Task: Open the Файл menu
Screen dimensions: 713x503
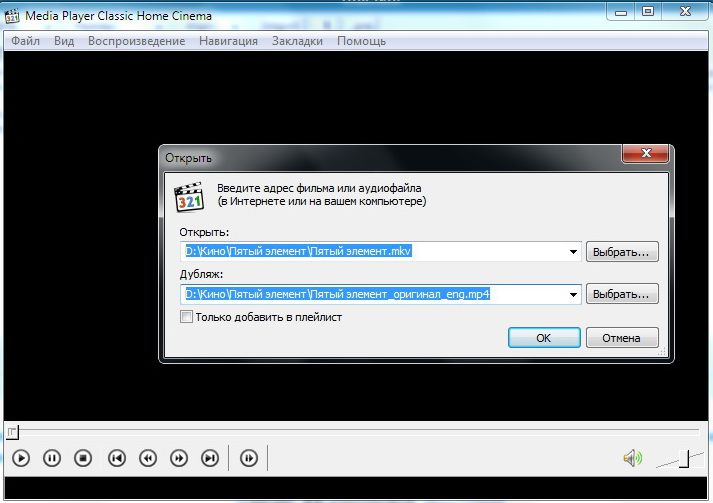Action: 25,41
